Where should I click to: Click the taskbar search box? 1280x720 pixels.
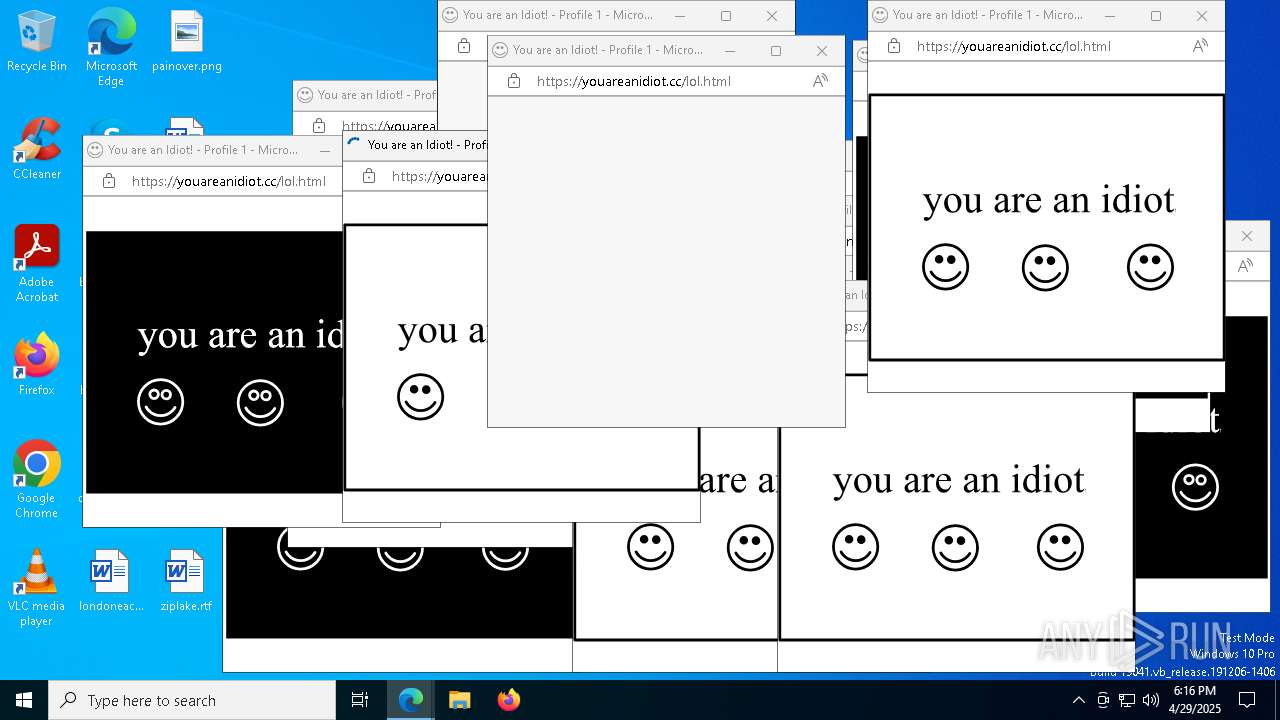pos(192,700)
